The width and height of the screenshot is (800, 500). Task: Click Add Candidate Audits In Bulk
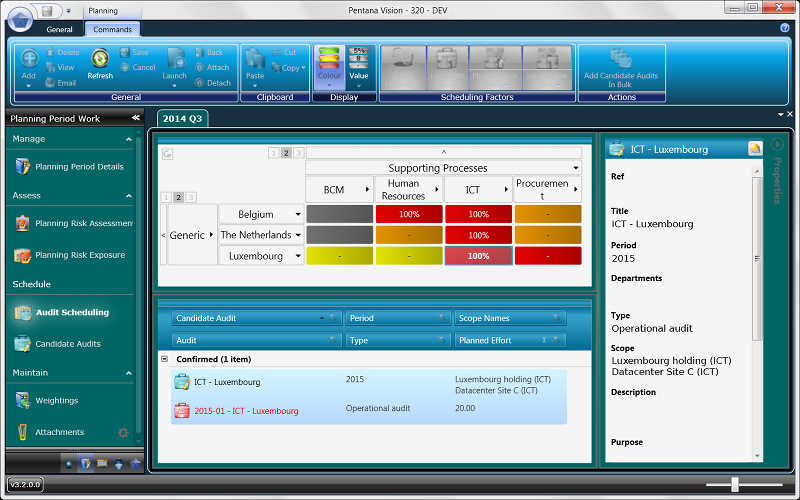tap(621, 68)
